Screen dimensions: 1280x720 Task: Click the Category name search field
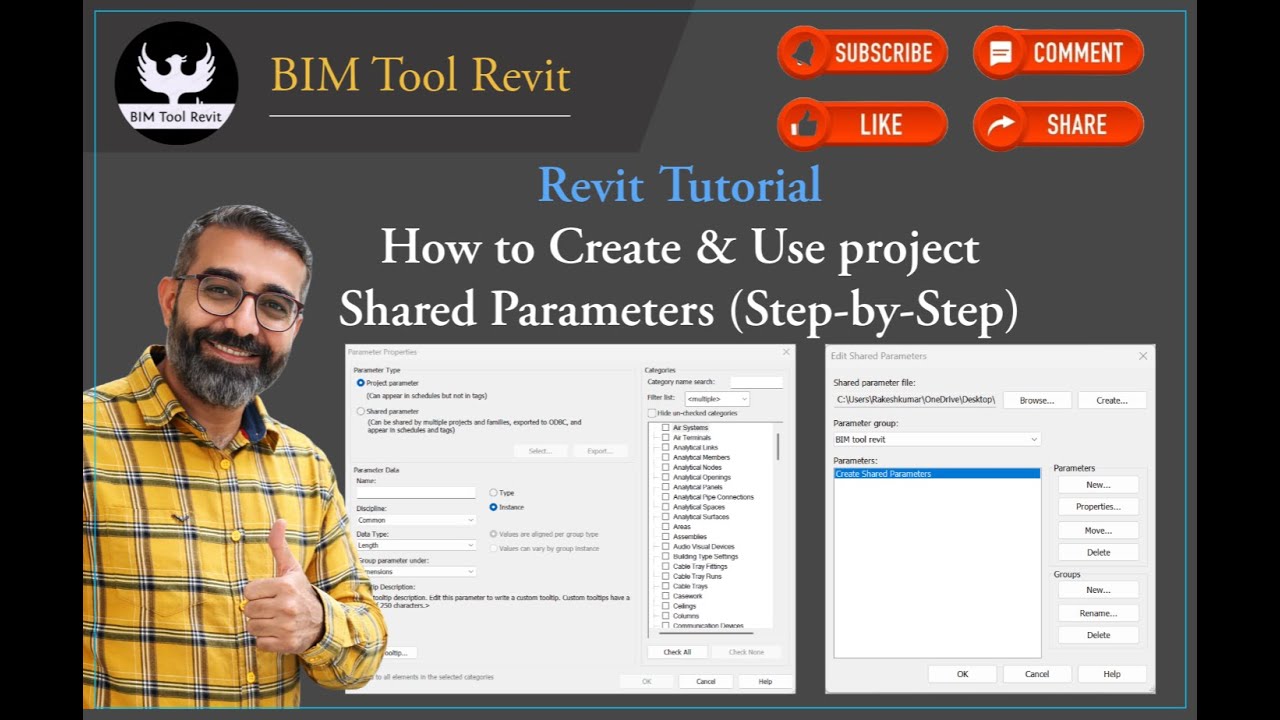pos(756,382)
